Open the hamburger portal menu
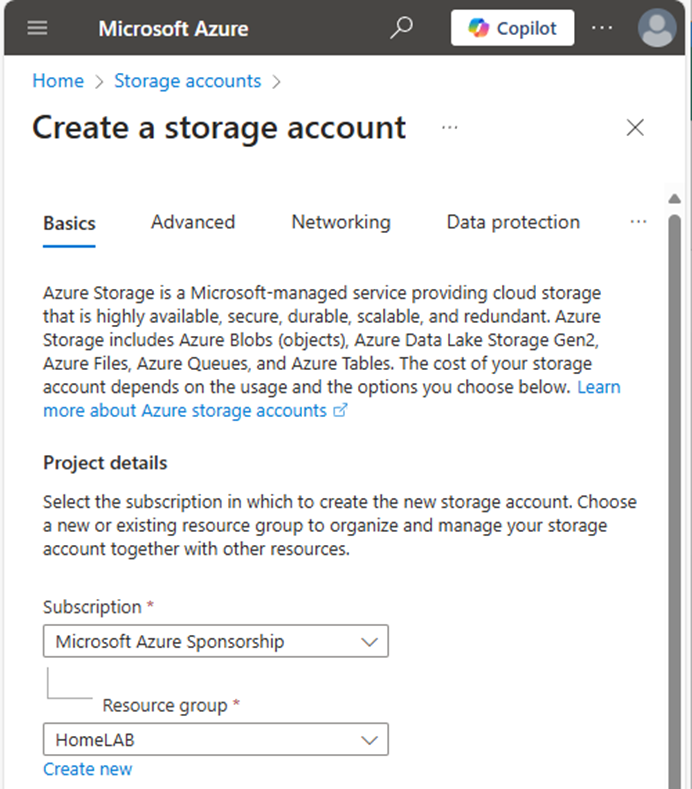 tap(37, 28)
